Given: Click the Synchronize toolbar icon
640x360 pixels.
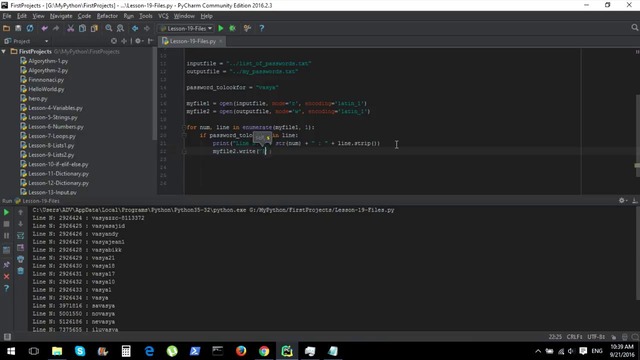Looking at the screenshot, I should [30, 28].
